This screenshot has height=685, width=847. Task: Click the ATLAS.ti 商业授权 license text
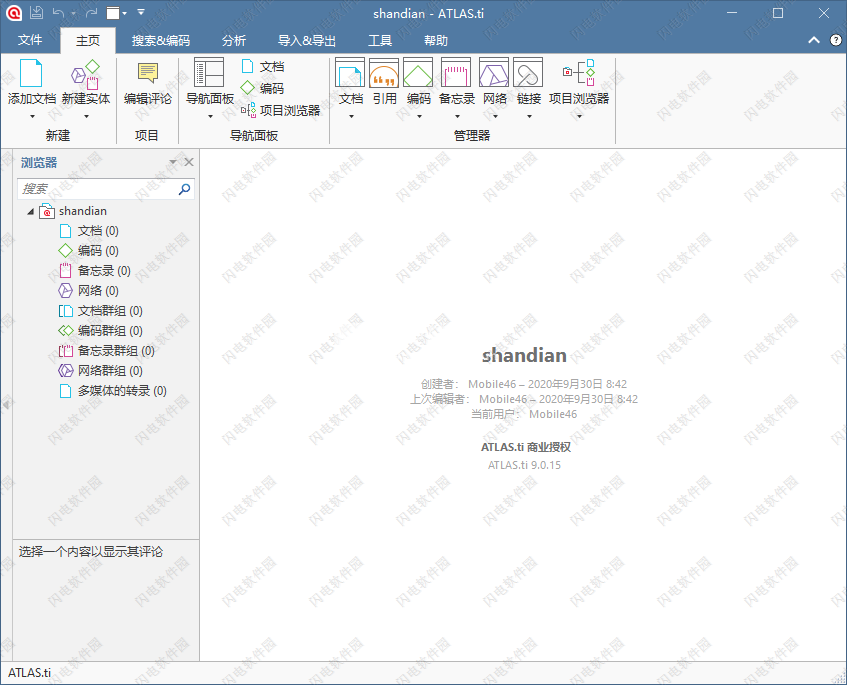(526, 447)
